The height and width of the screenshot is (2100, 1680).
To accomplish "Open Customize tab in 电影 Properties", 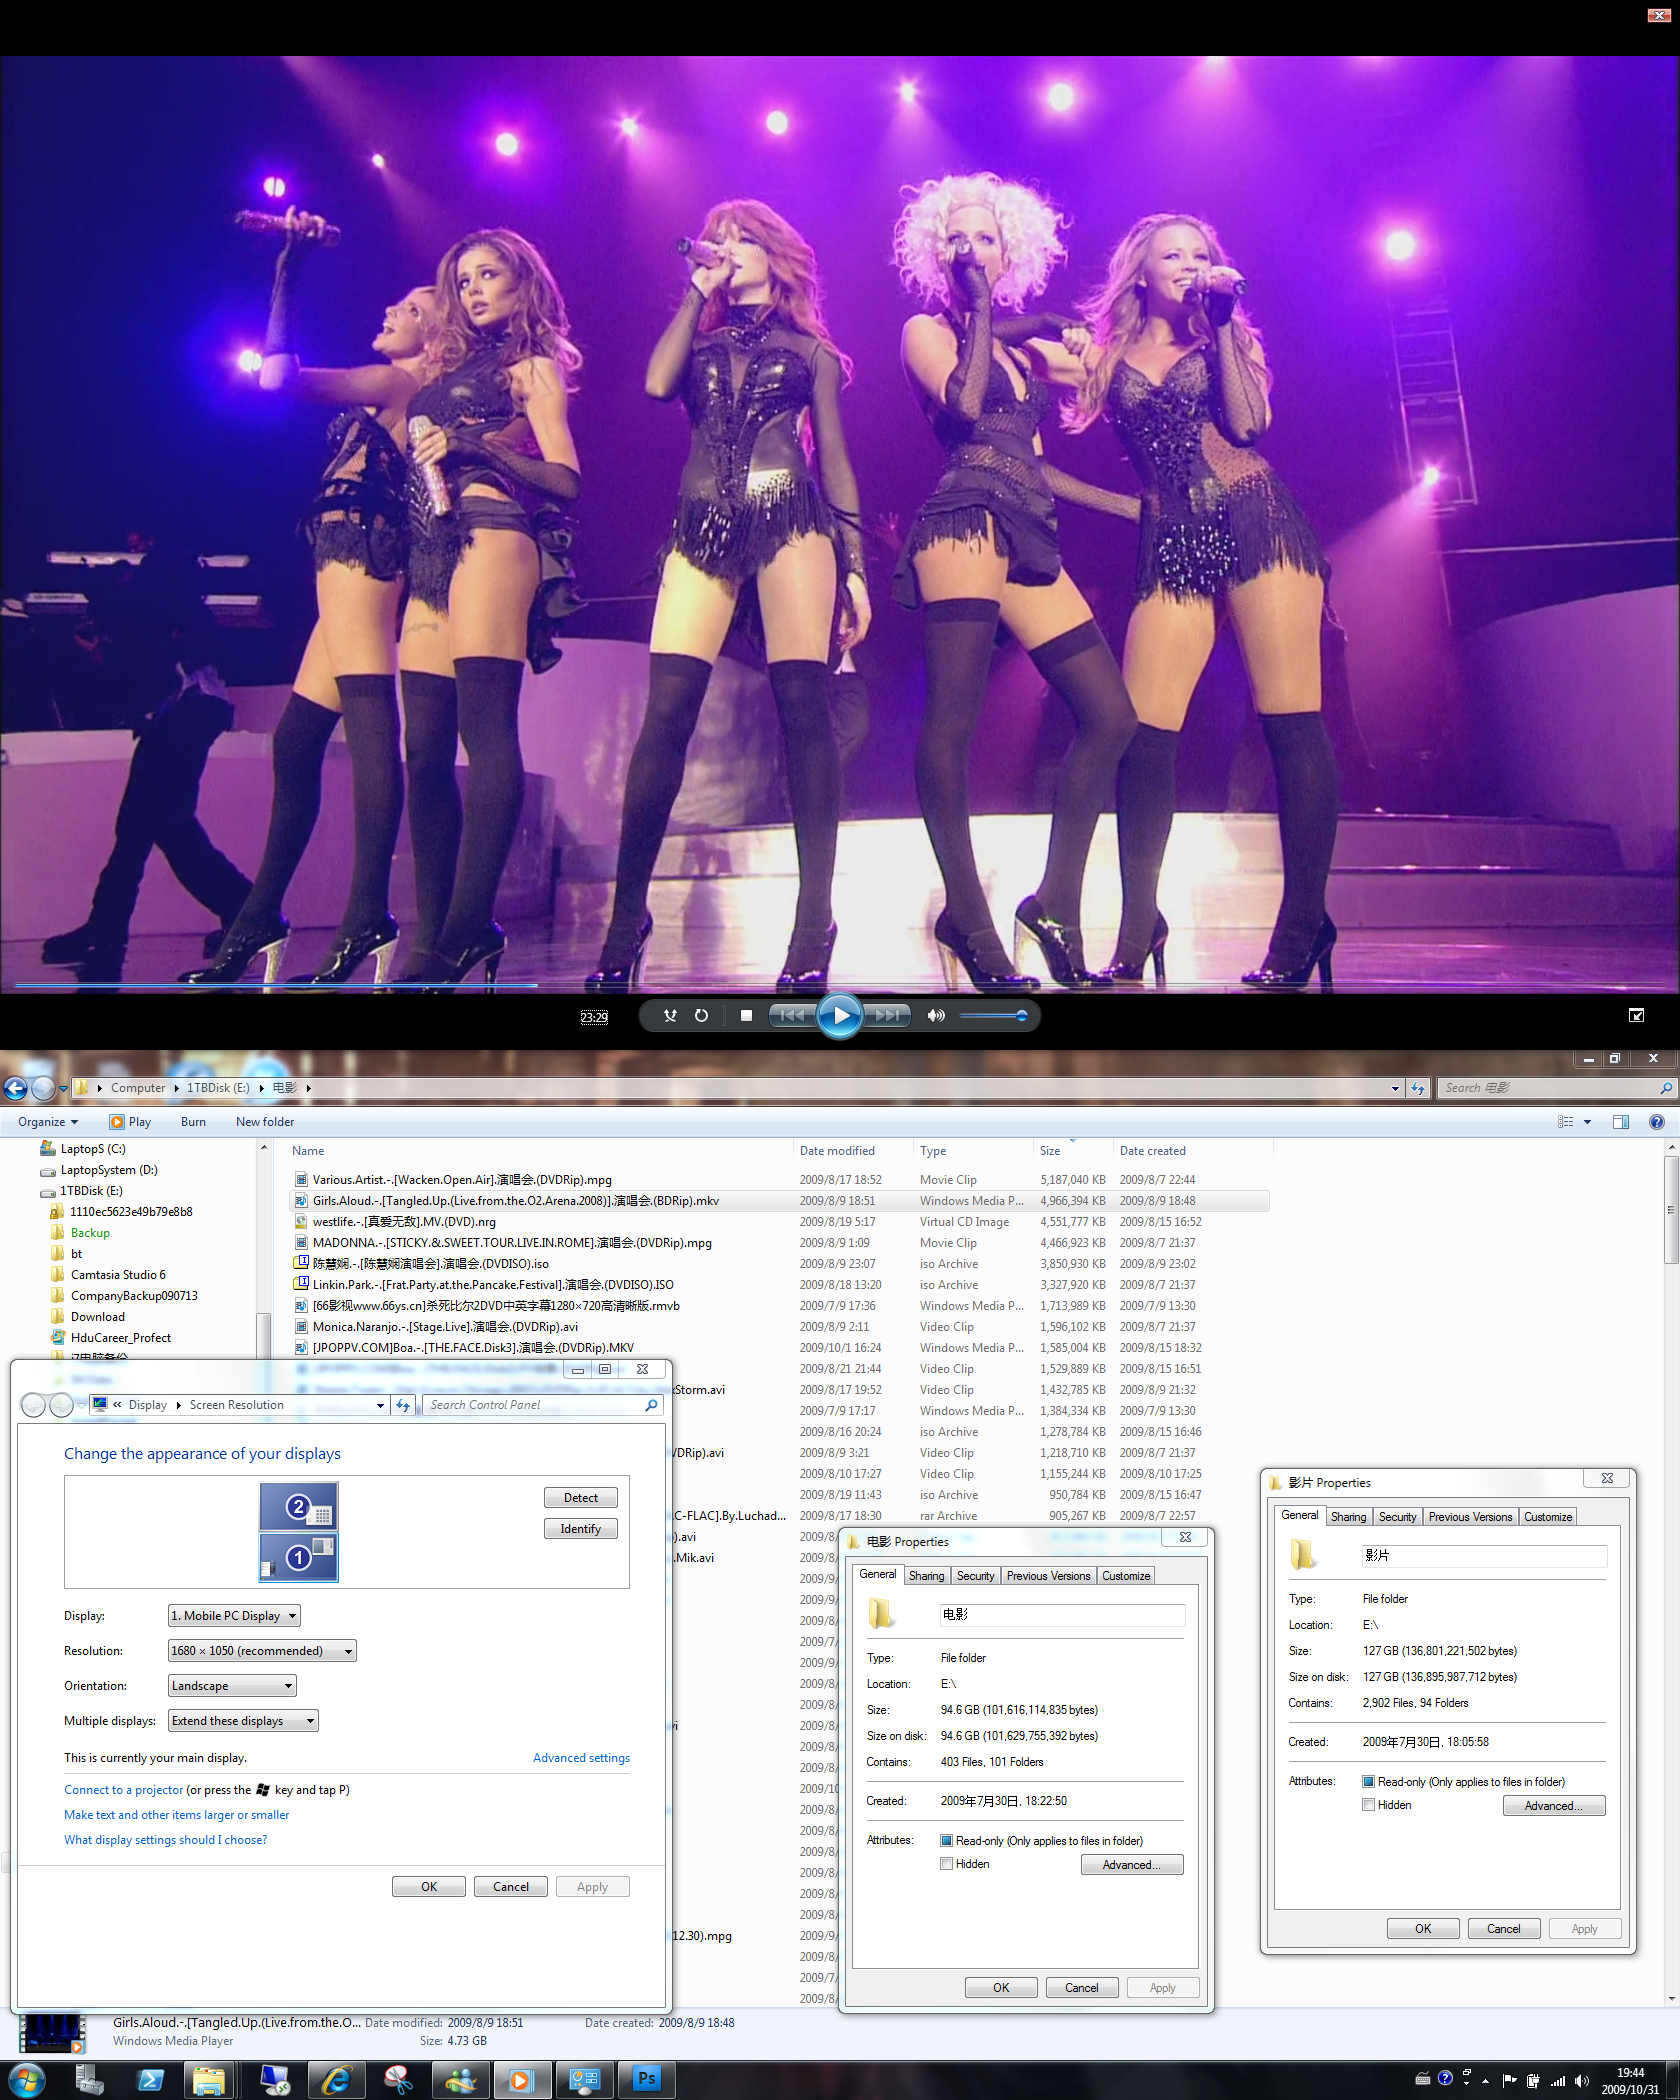I will click(1126, 1576).
